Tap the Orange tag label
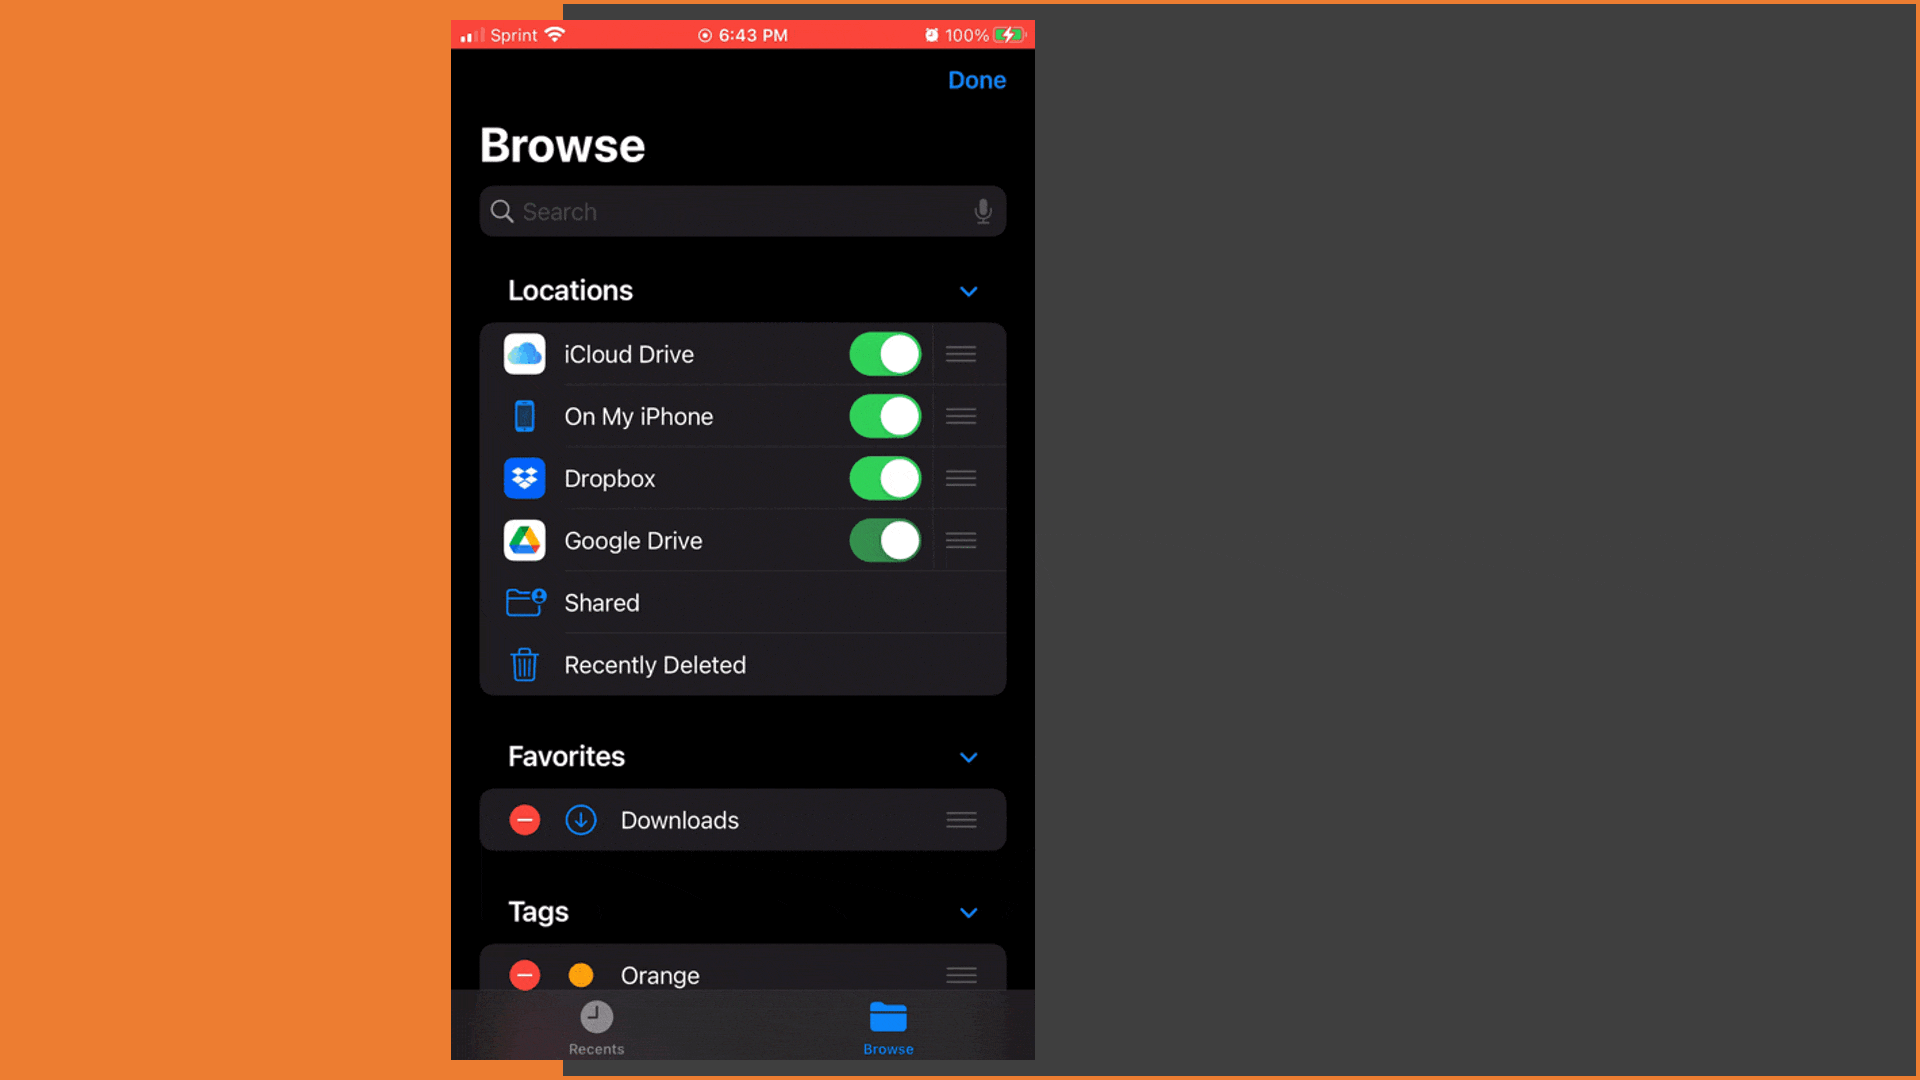Screen dimensions: 1920x1080 point(660,976)
